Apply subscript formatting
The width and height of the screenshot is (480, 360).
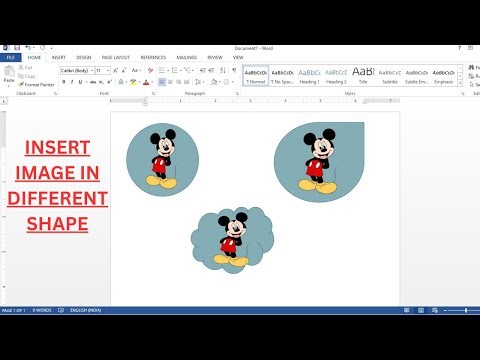[x=101, y=82]
